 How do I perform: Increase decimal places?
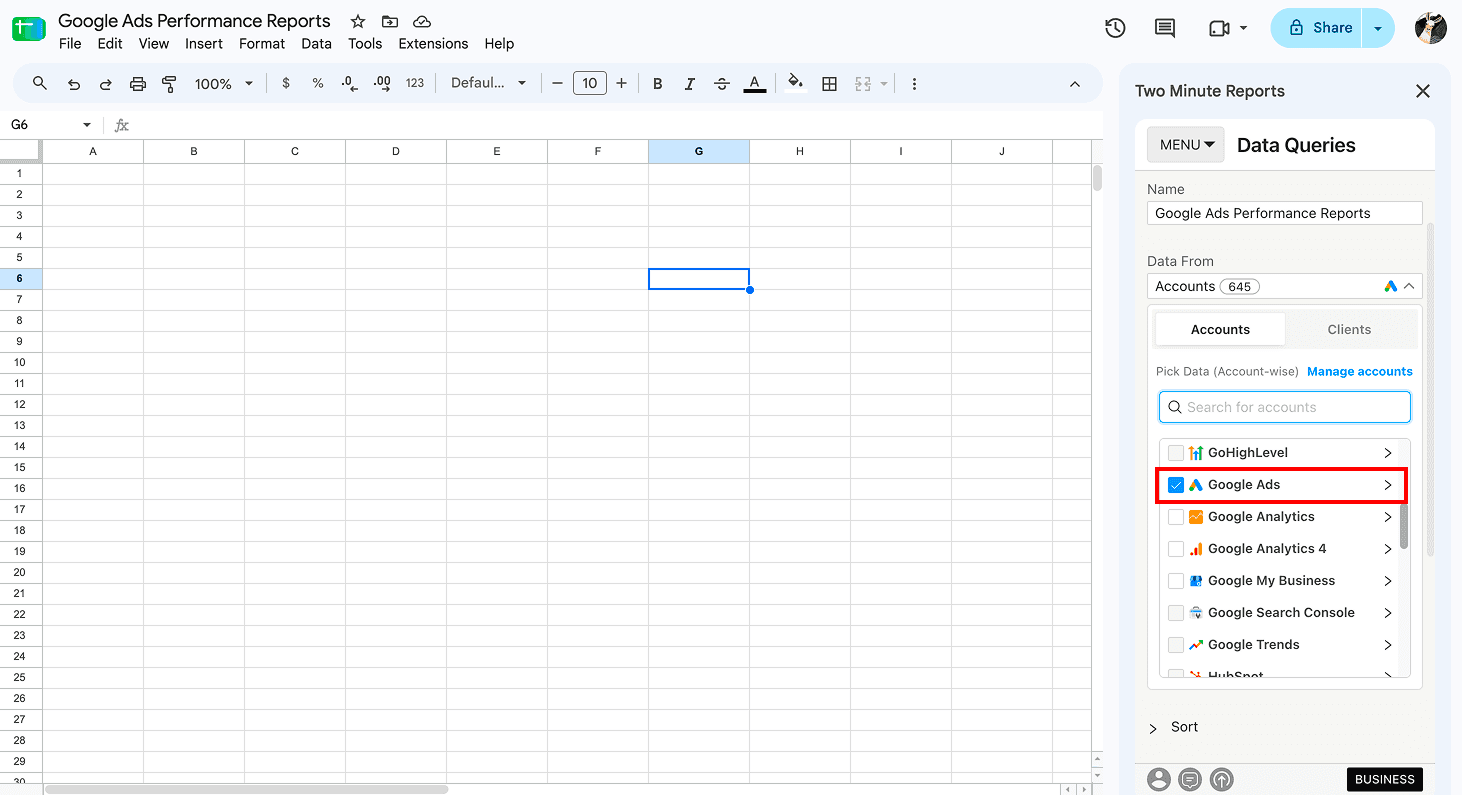tap(382, 84)
